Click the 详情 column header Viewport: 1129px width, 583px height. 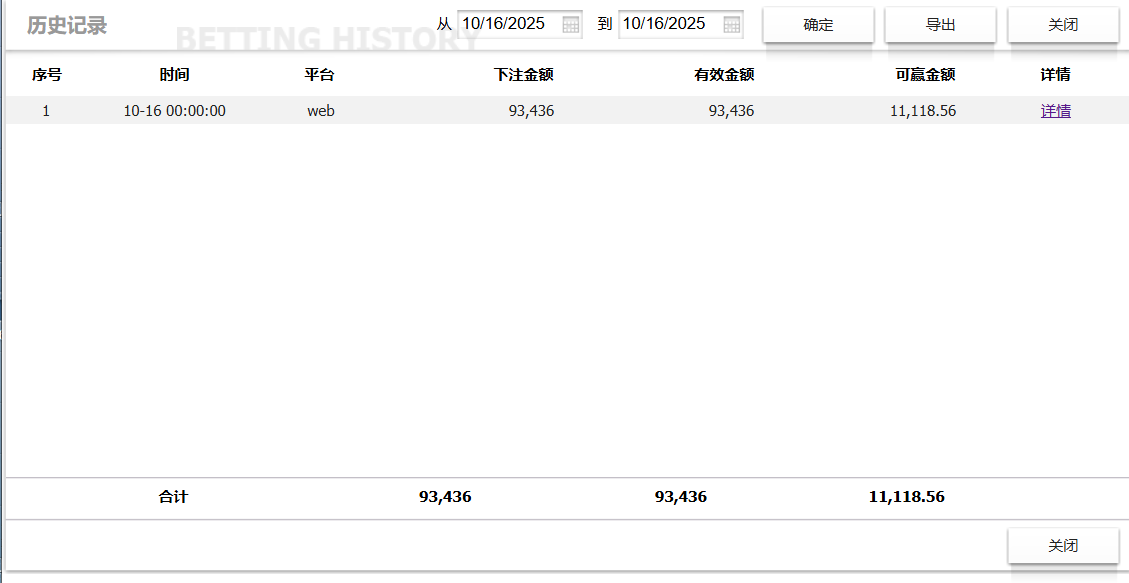click(x=1055, y=74)
